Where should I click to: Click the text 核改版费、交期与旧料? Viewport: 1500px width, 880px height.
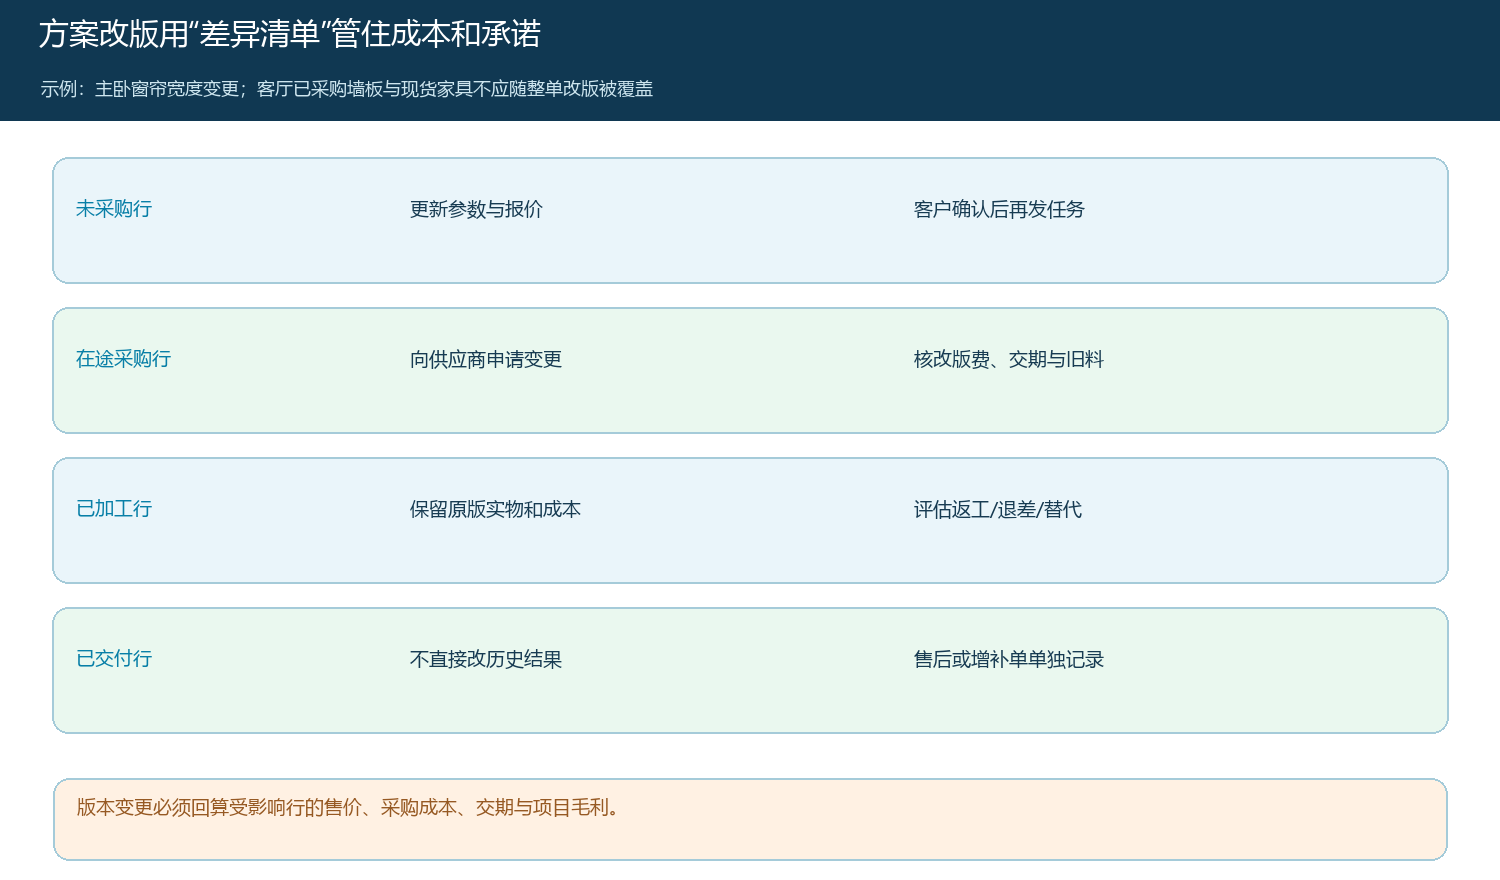1009,359
